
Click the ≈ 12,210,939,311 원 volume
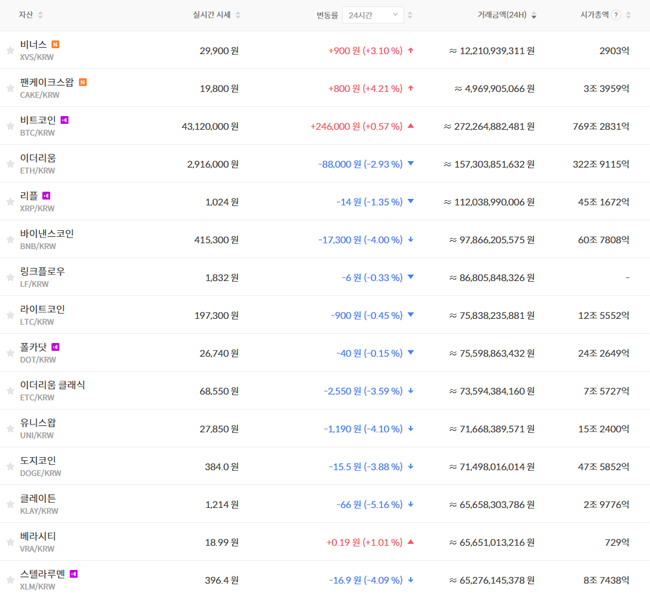point(492,51)
